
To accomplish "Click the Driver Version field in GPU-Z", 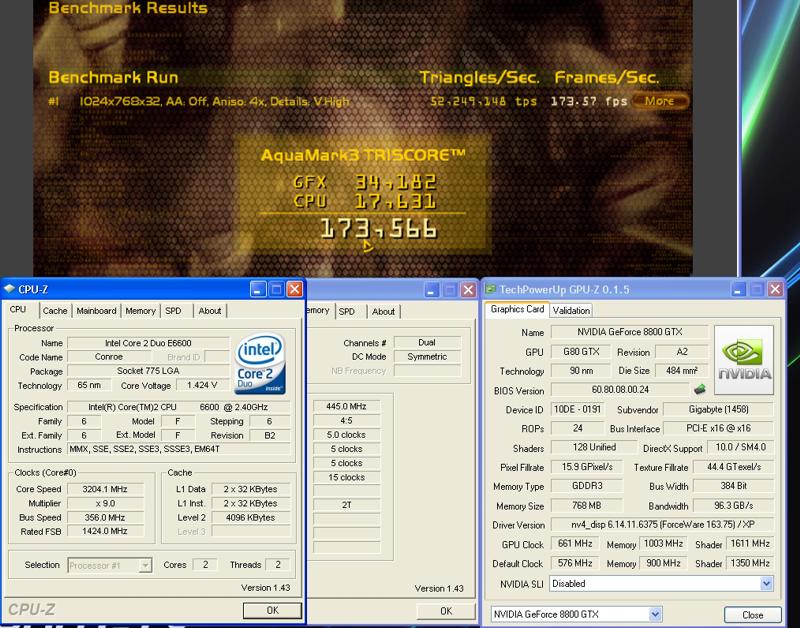I will click(x=662, y=524).
